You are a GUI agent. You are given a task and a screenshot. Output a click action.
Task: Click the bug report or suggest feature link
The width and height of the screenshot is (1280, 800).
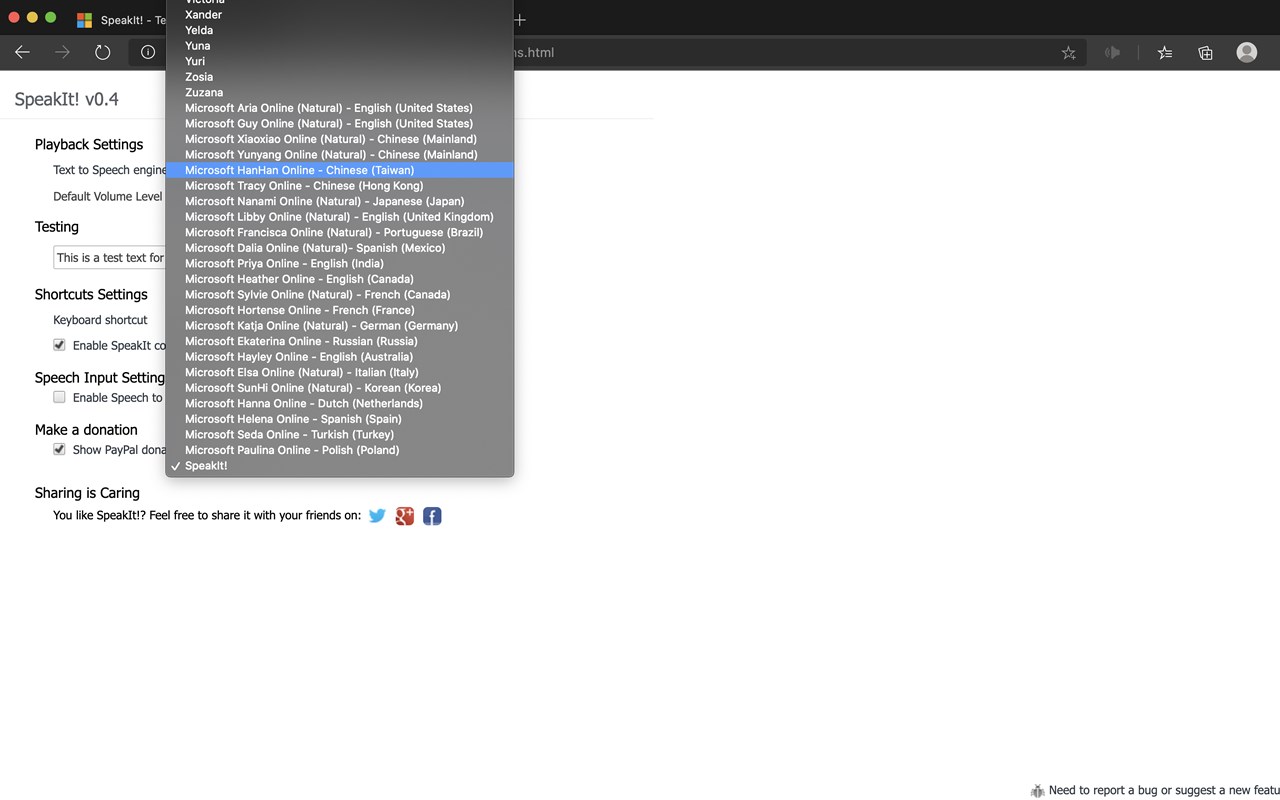(x=1164, y=790)
